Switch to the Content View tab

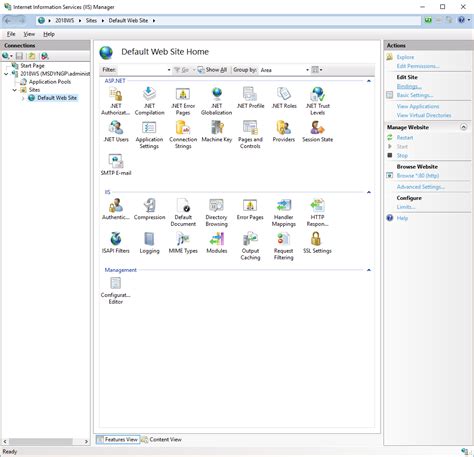(x=162, y=439)
